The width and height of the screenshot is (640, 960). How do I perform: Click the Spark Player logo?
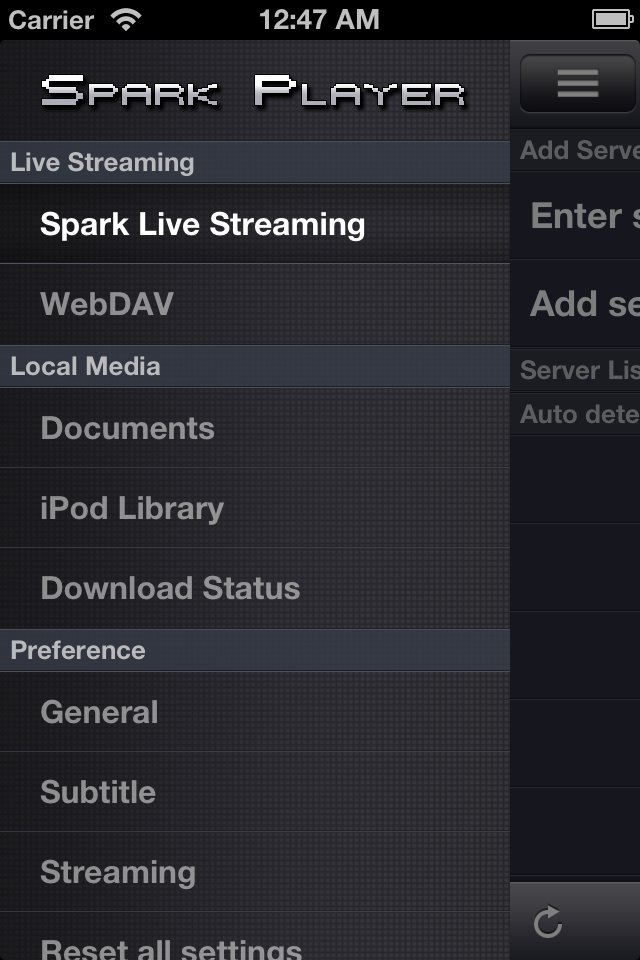point(254,91)
